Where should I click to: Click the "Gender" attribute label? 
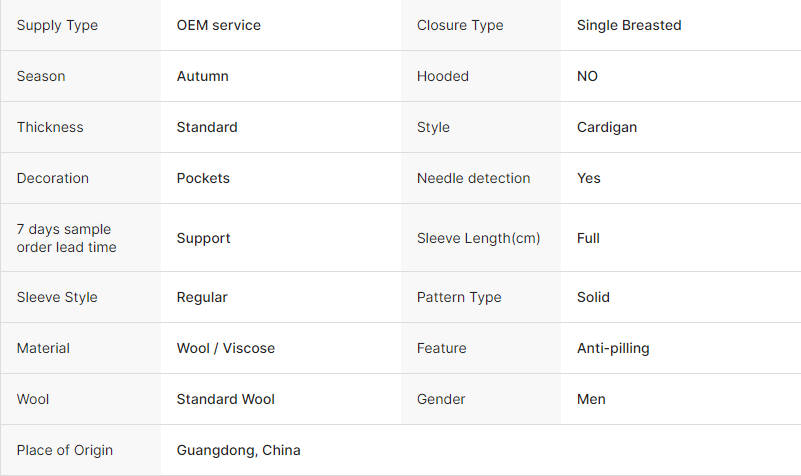point(441,399)
